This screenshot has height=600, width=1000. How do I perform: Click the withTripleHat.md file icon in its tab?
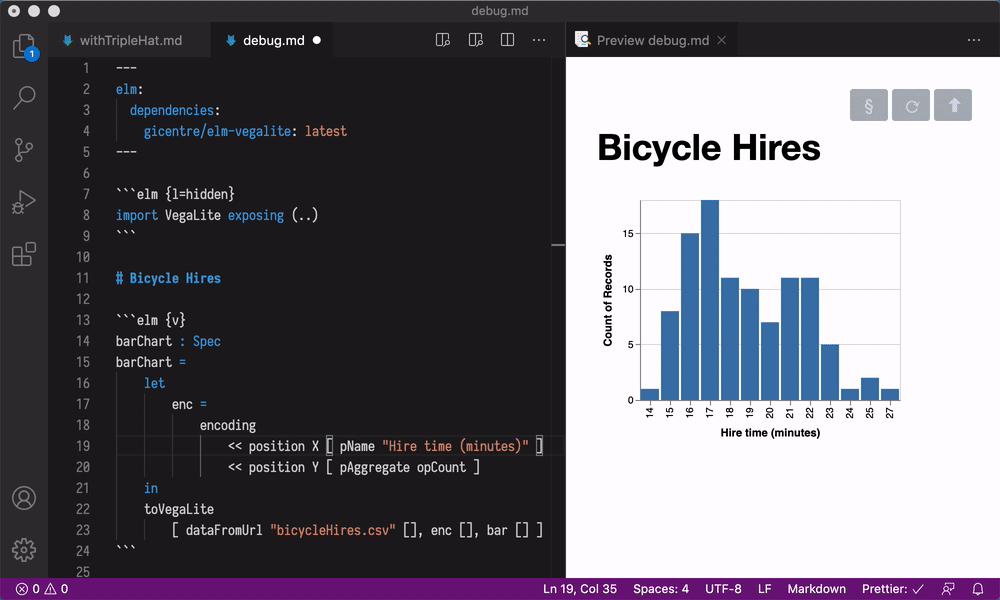(x=68, y=40)
